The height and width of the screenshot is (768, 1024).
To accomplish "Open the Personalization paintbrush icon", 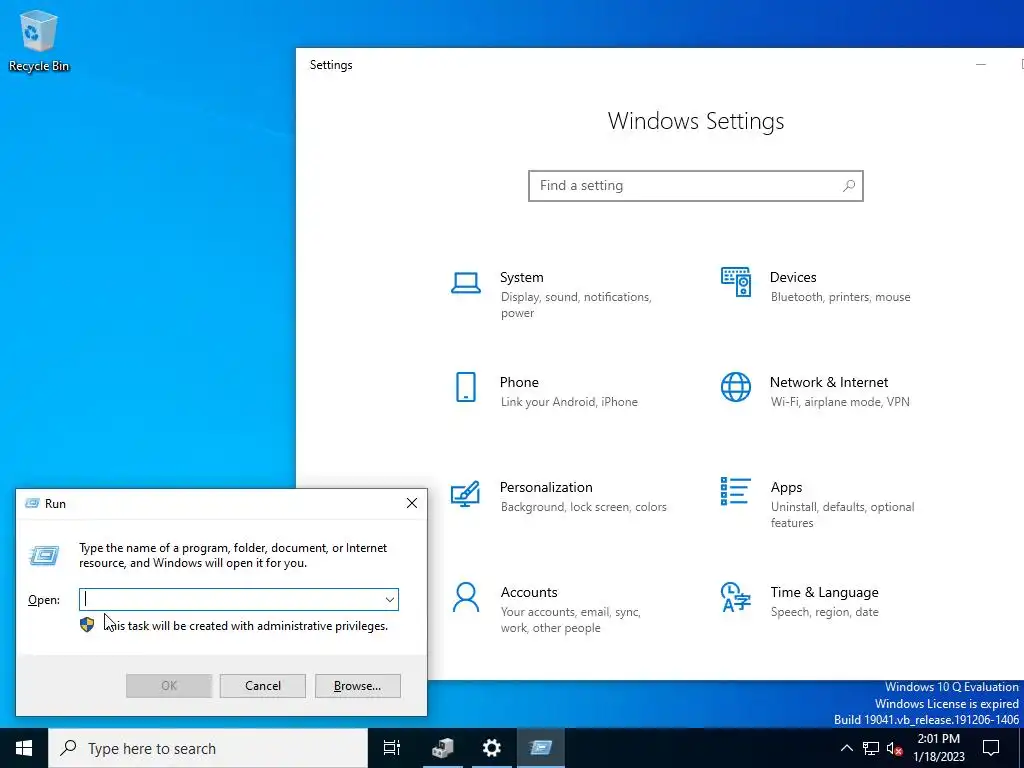I will click(x=466, y=494).
